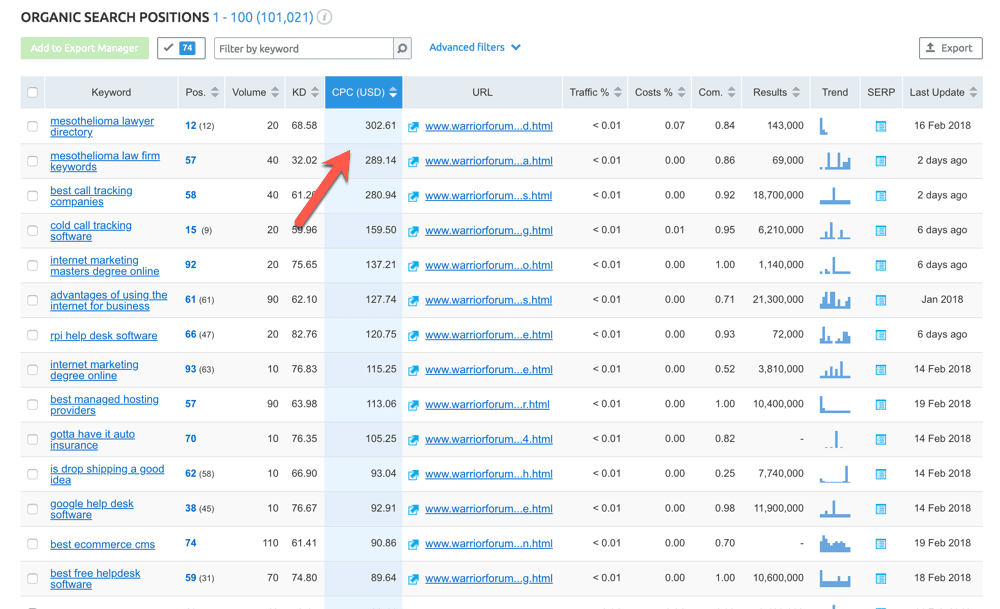The image size is (1000, 609).
Task: Open SERP icon on the "gotta have it auto insurance" row
Action: point(879,438)
